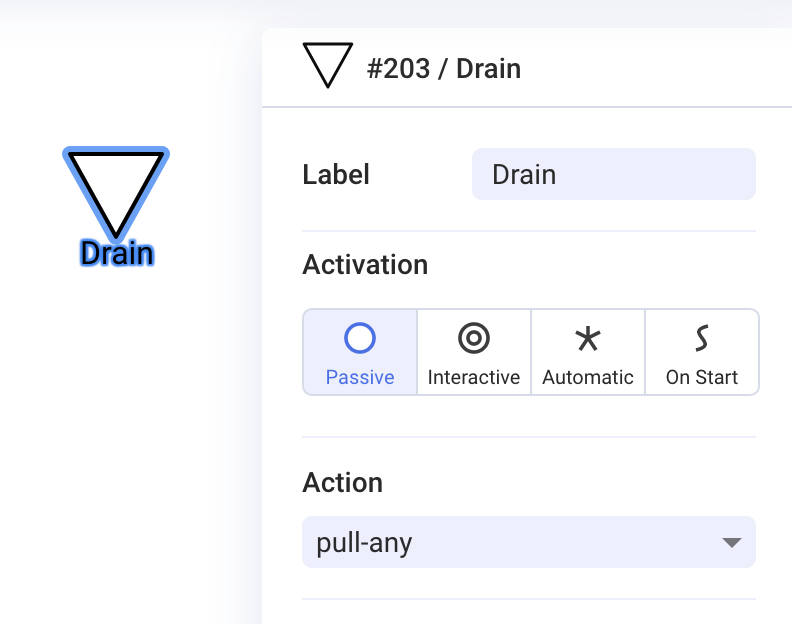Click the Automatic asterisk icon
This screenshot has height=624, width=792.
[x=588, y=338]
